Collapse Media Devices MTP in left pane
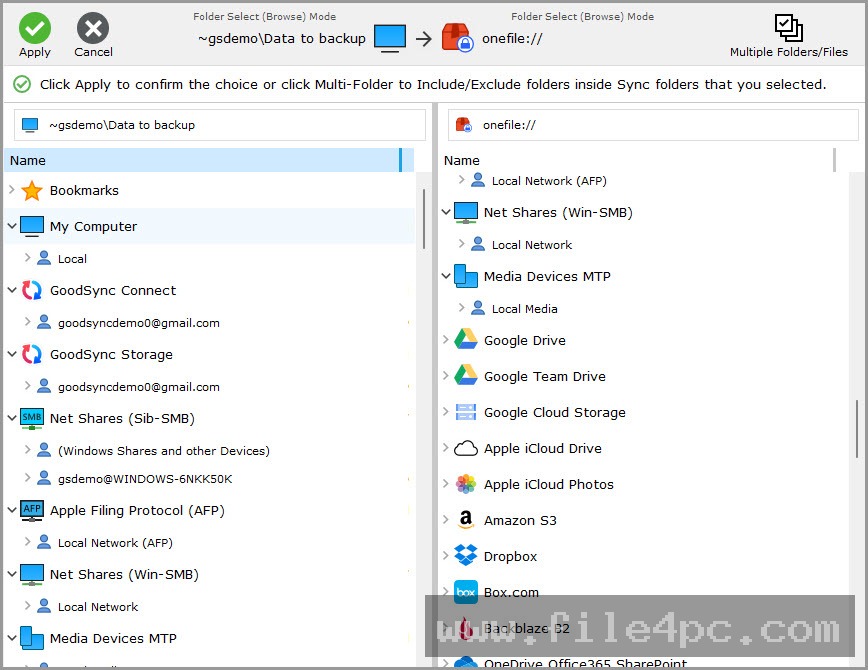 (x=12, y=638)
